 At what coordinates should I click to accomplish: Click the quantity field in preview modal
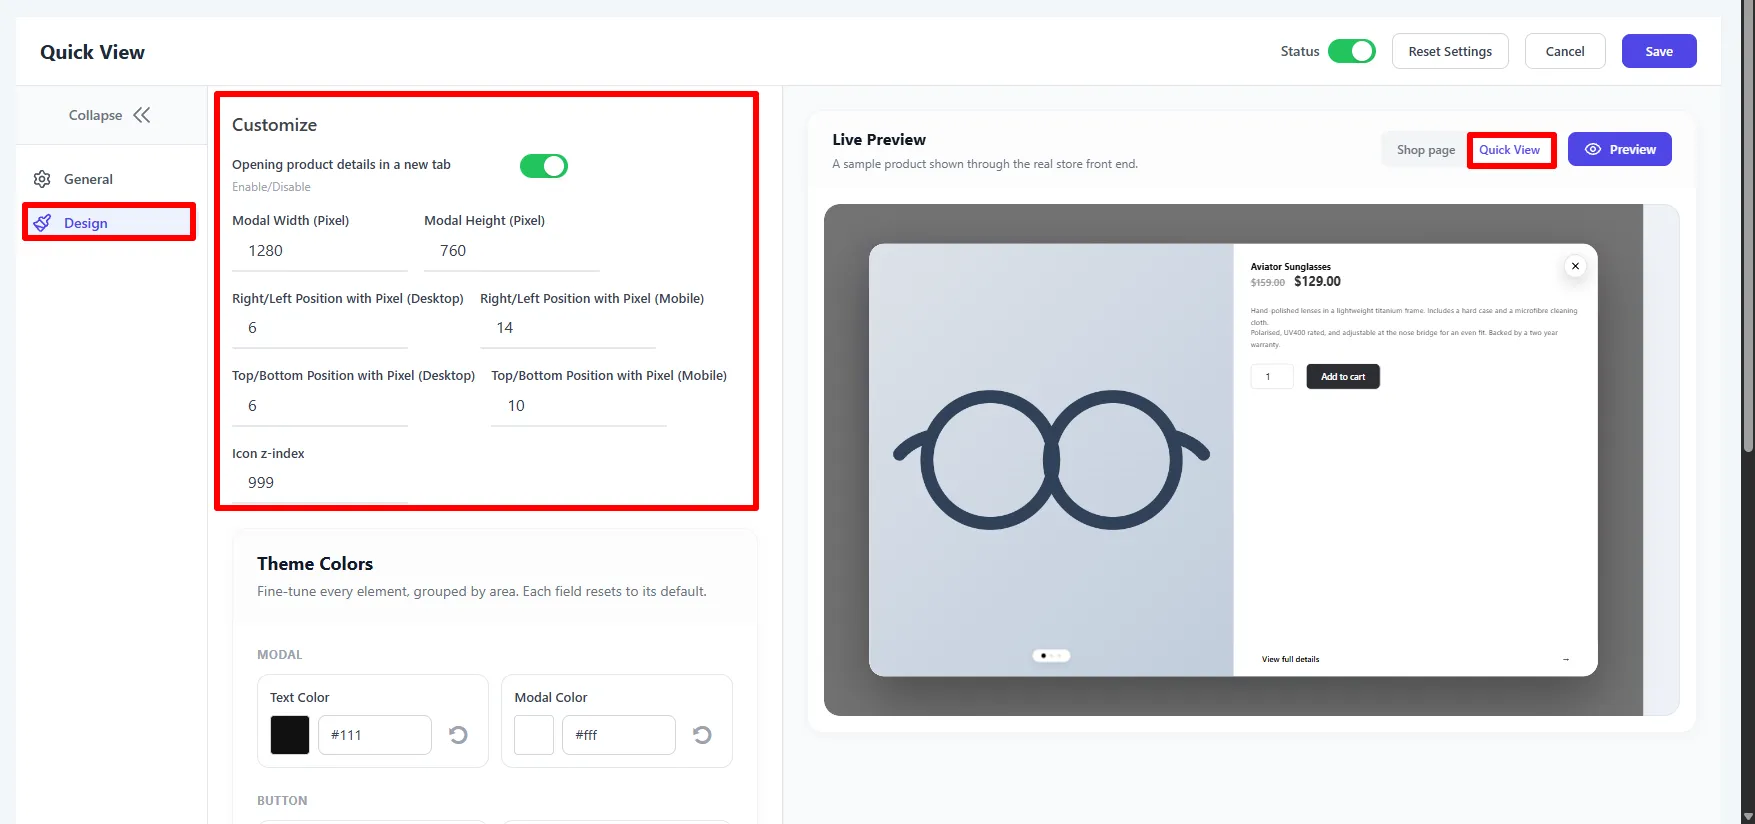(x=1272, y=377)
